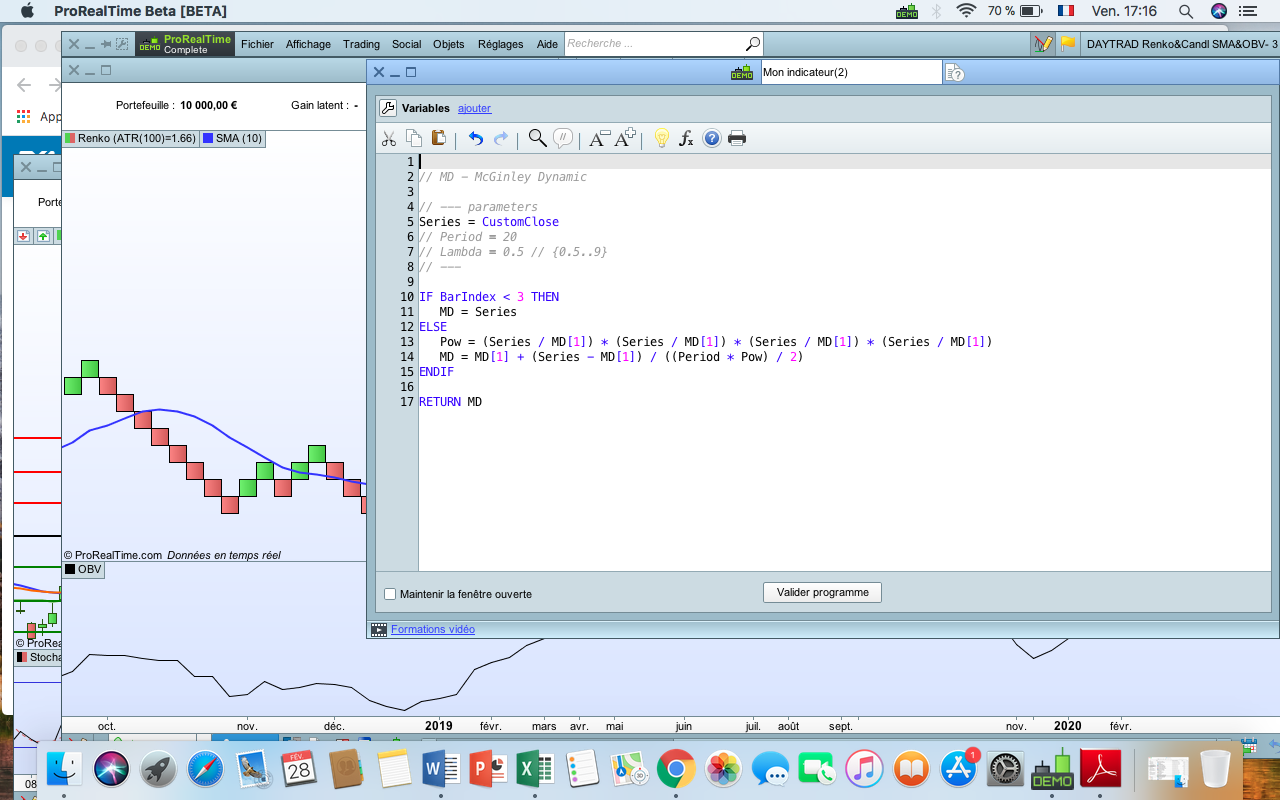Open the Trading menu
The image size is (1280, 800).
click(x=361, y=44)
